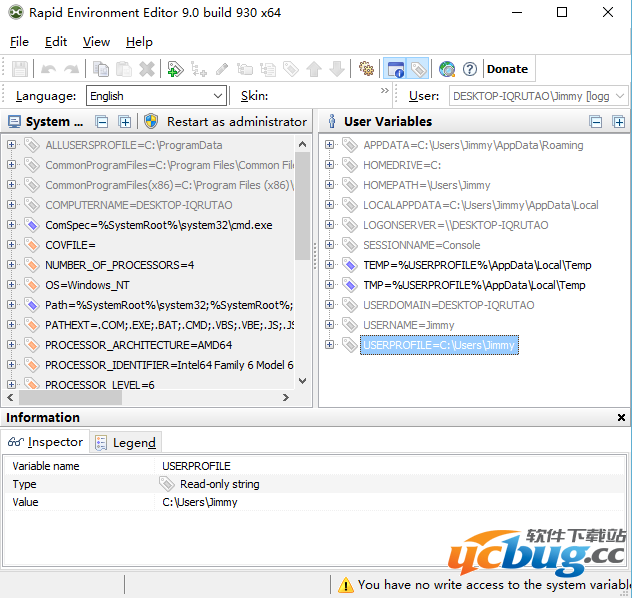Expand all User Variables with plus icon
This screenshot has height=598, width=632.
click(x=619, y=122)
